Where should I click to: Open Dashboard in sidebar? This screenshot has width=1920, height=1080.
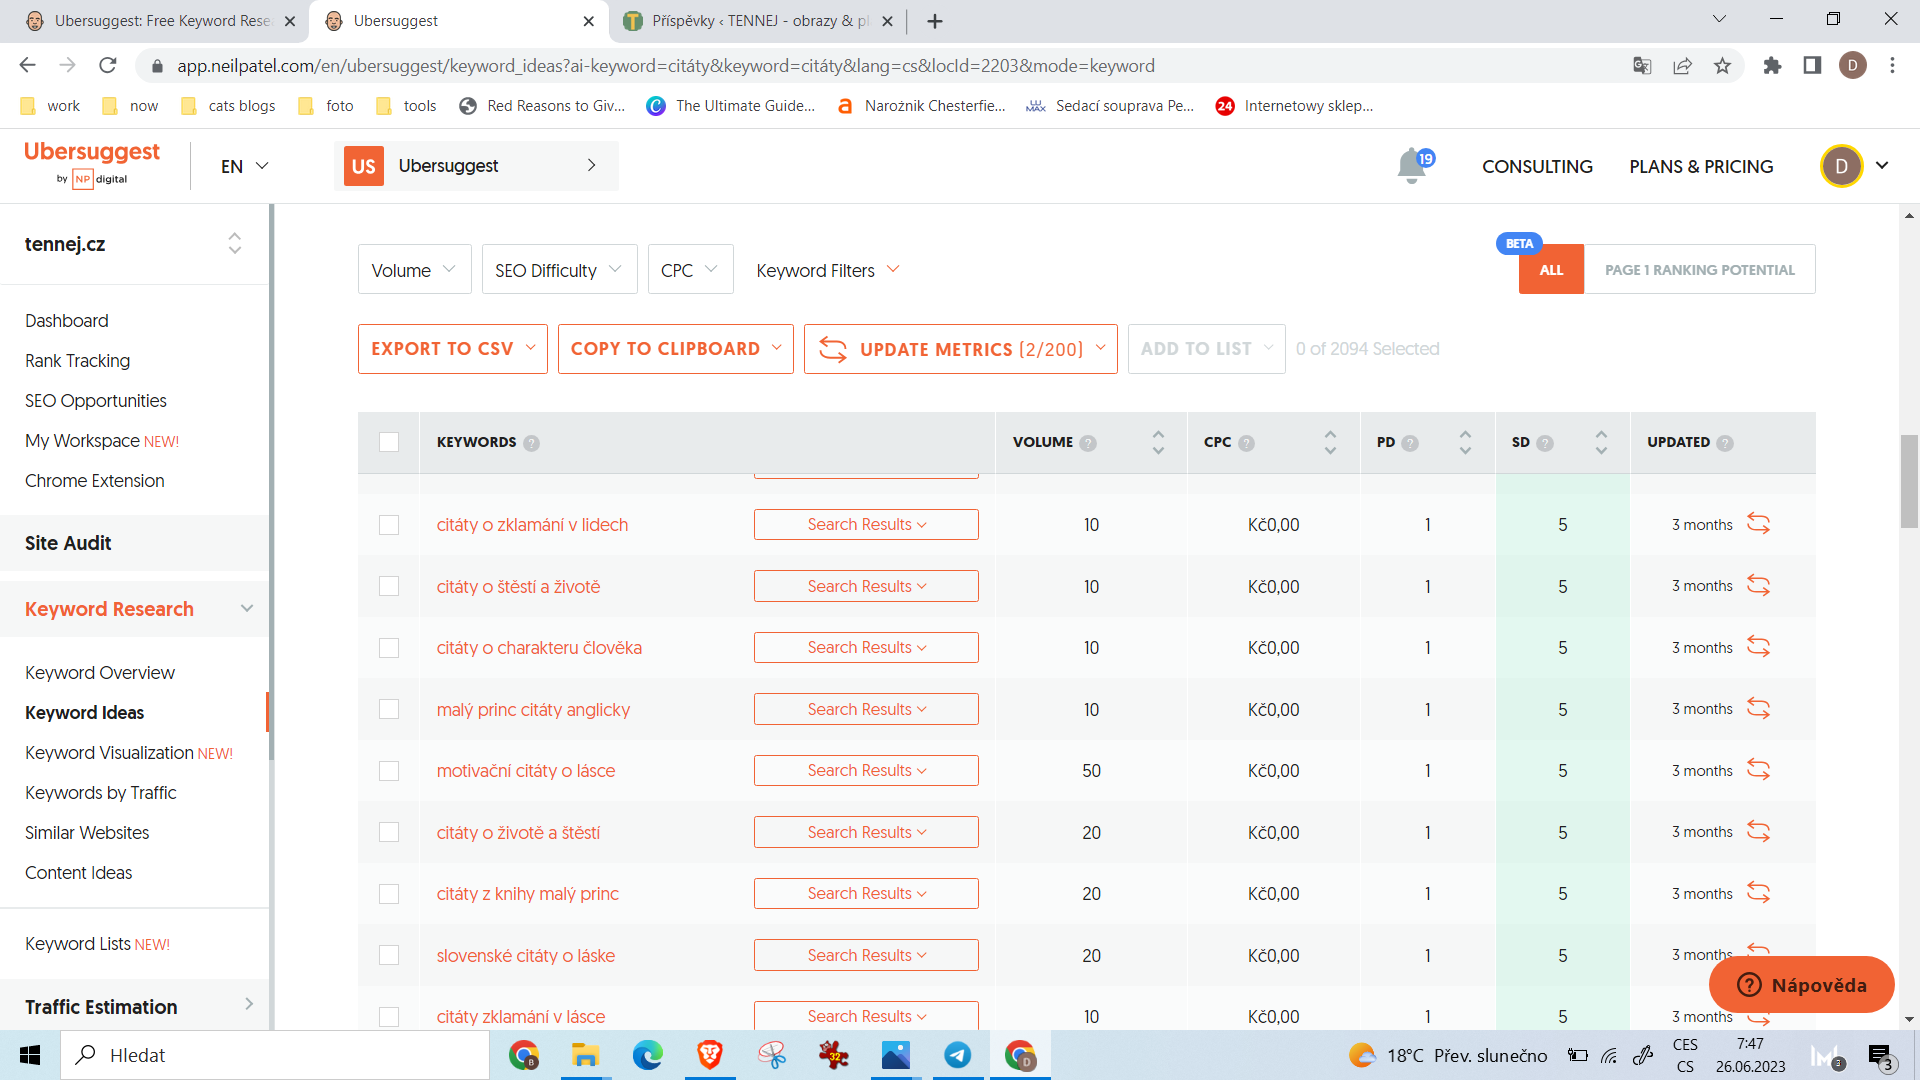[x=67, y=321]
